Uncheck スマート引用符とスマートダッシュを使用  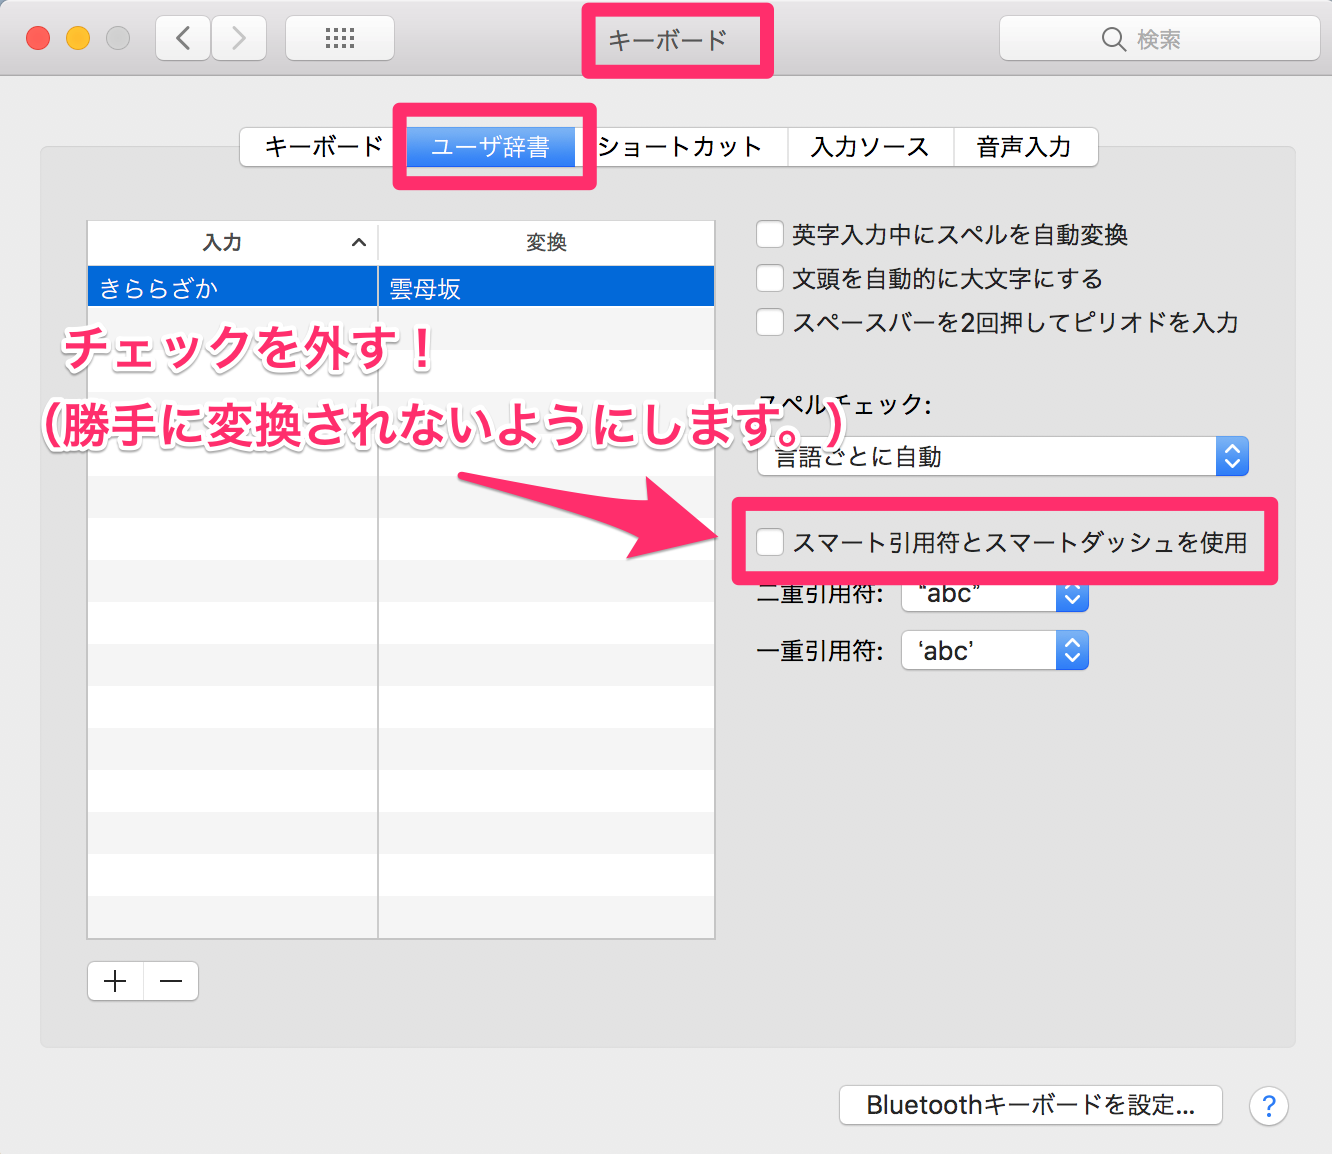click(770, 542)
